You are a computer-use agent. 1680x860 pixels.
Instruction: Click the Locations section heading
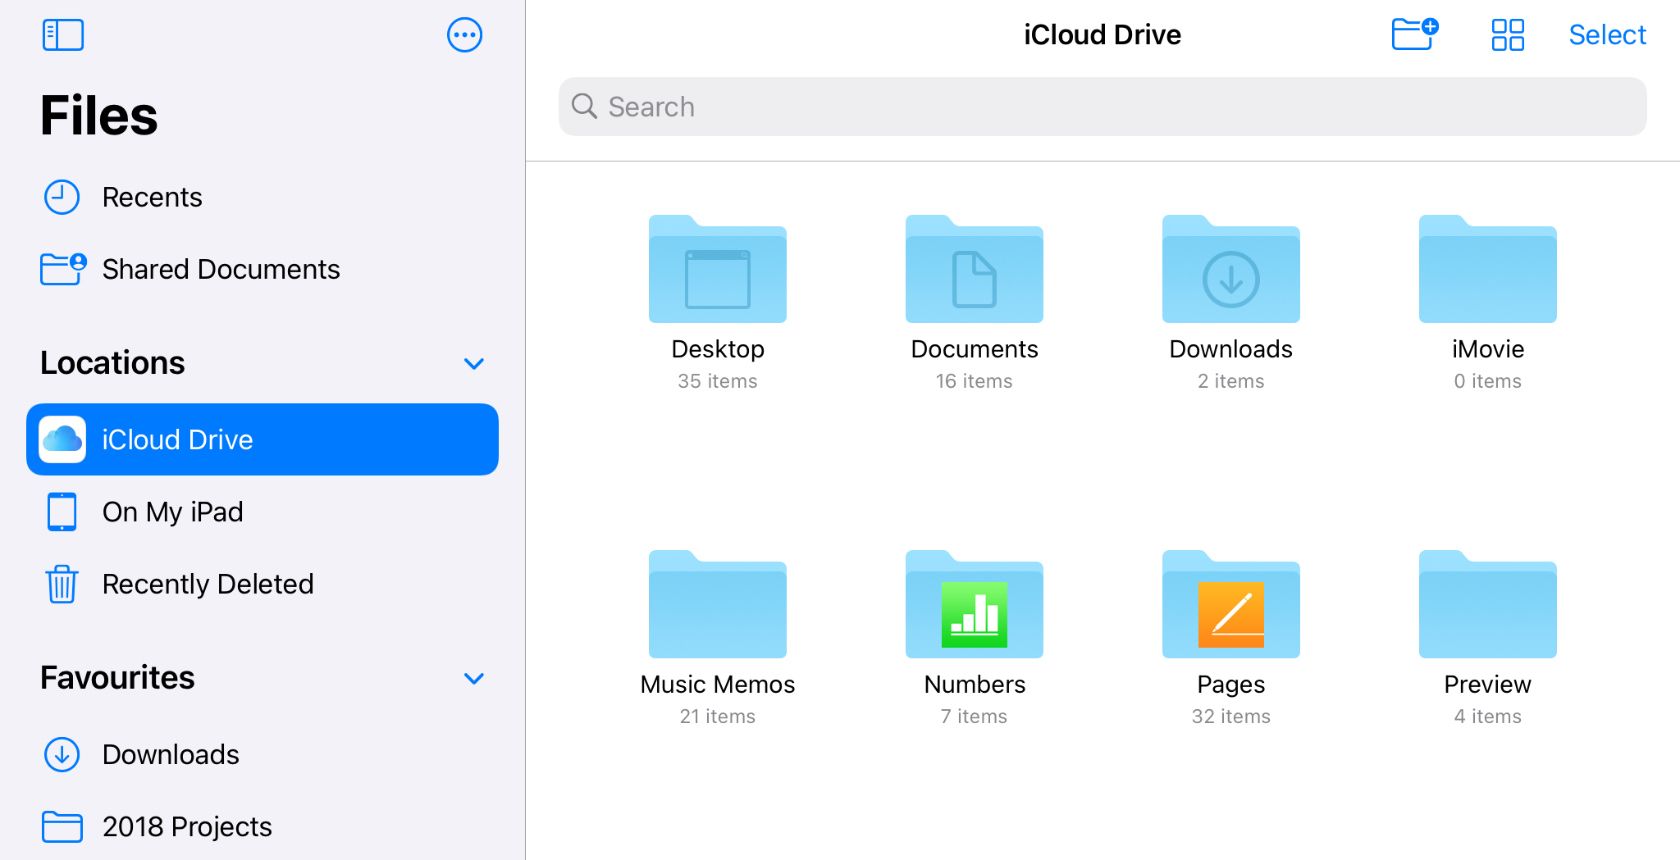tap(113, 363)
